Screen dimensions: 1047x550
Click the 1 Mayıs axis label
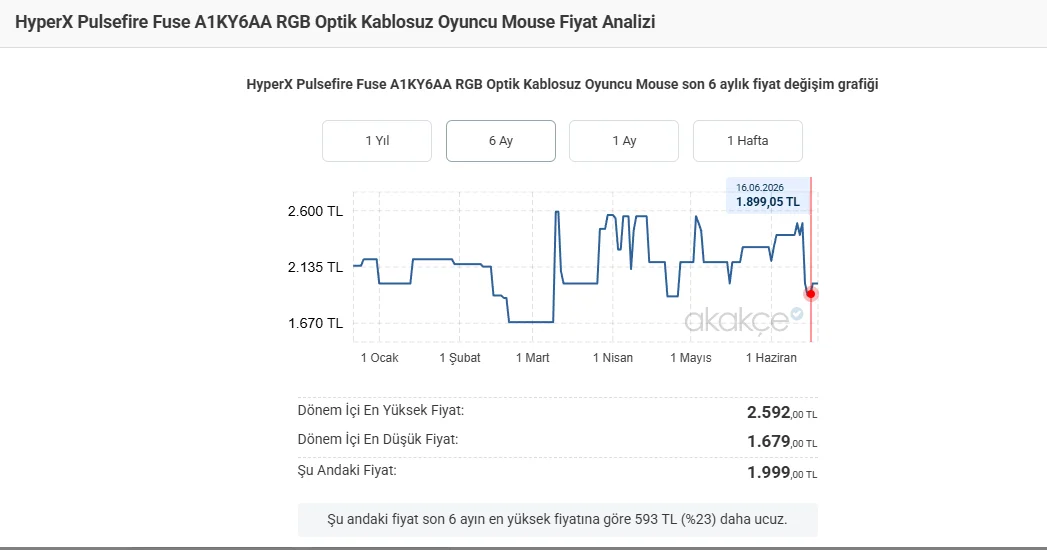690,358
